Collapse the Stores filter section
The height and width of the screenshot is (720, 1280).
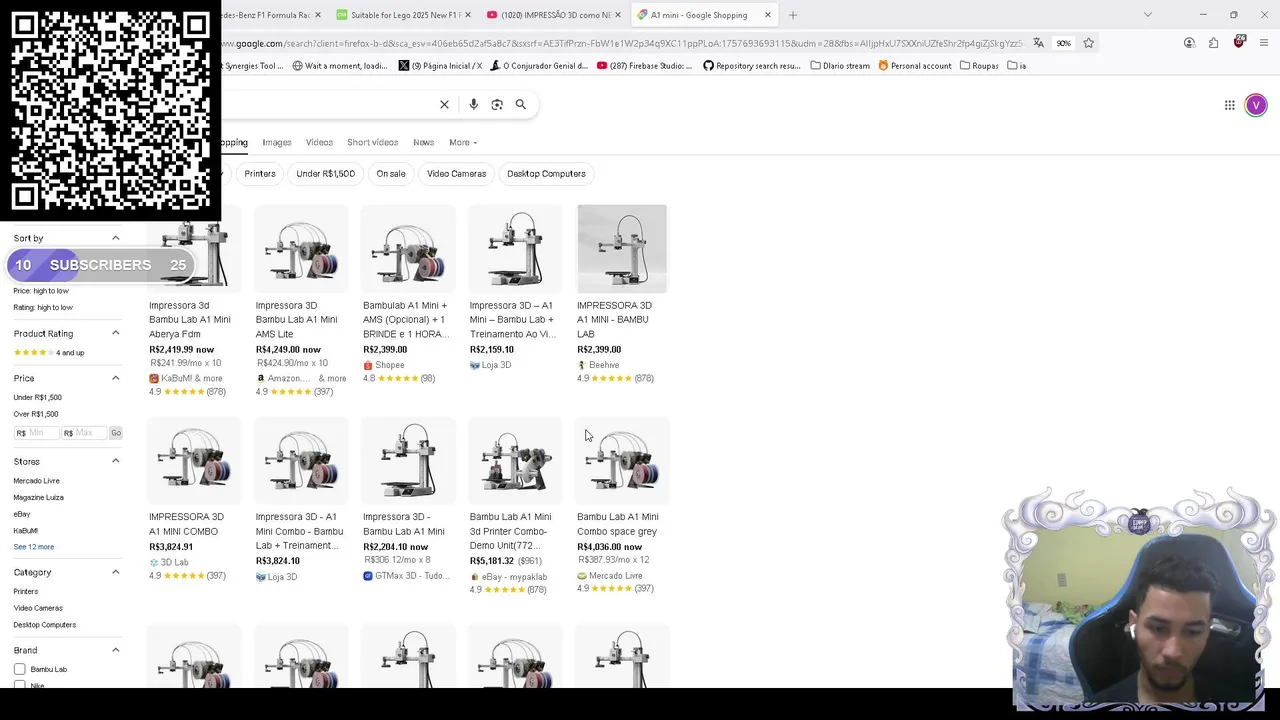115,461
